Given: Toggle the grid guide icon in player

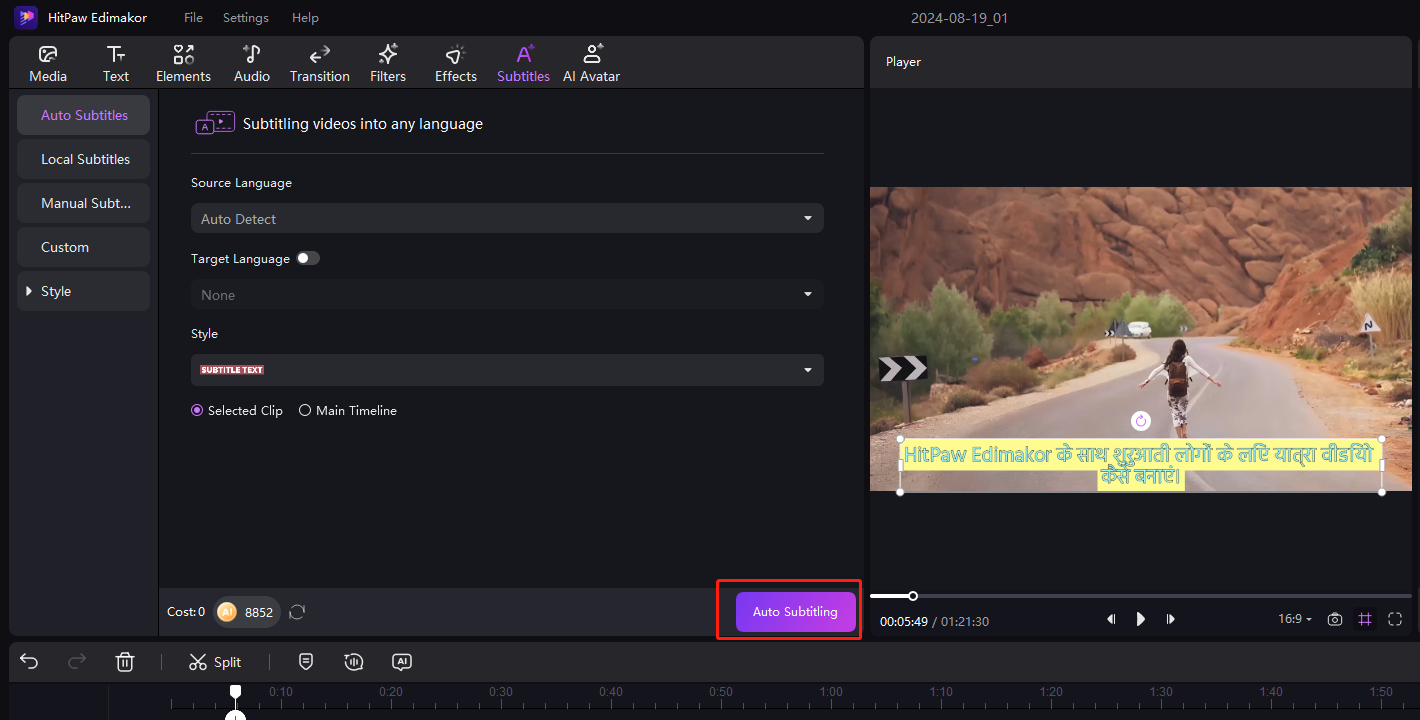Looking at the screenshot, I should point(1365,620).
